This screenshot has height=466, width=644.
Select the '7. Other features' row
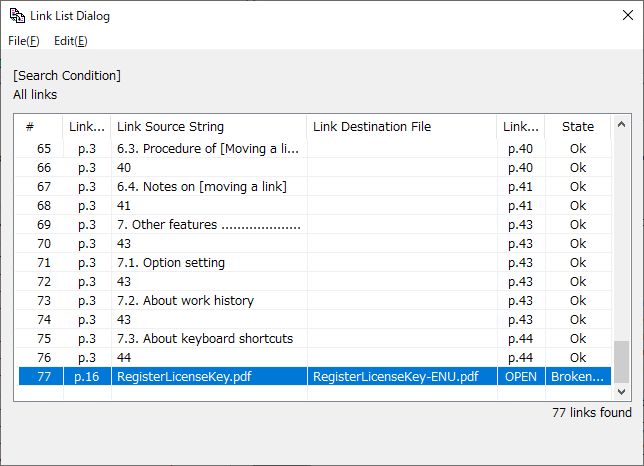click(x=313, y=225)
